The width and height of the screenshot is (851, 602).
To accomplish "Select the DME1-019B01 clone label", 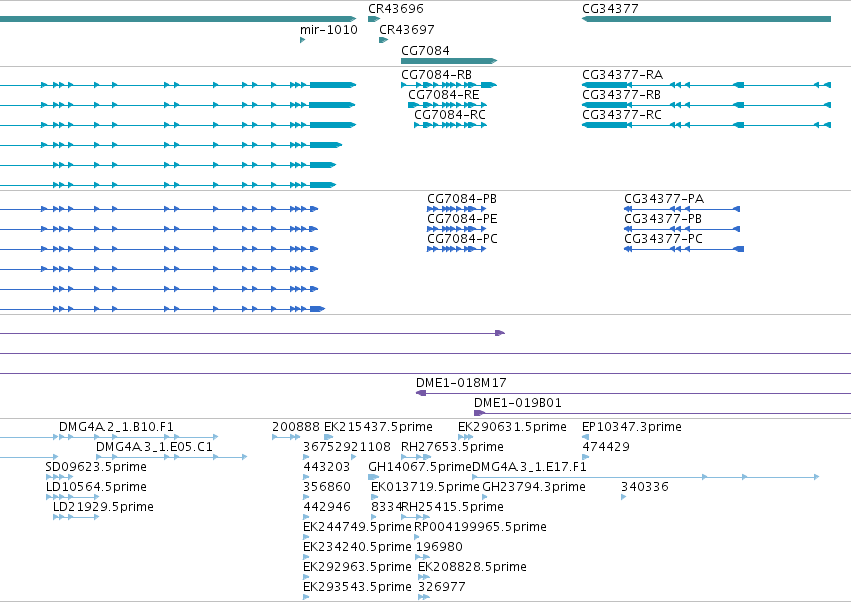I will pyautogui.click(x=518, y=403).
